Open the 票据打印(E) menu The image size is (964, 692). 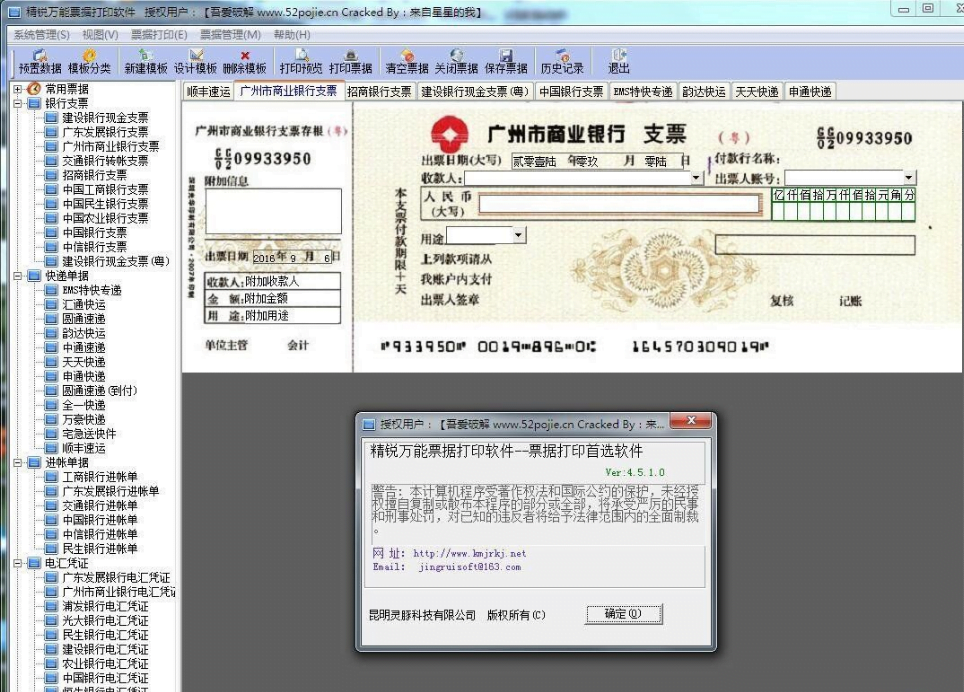(159, 35)
